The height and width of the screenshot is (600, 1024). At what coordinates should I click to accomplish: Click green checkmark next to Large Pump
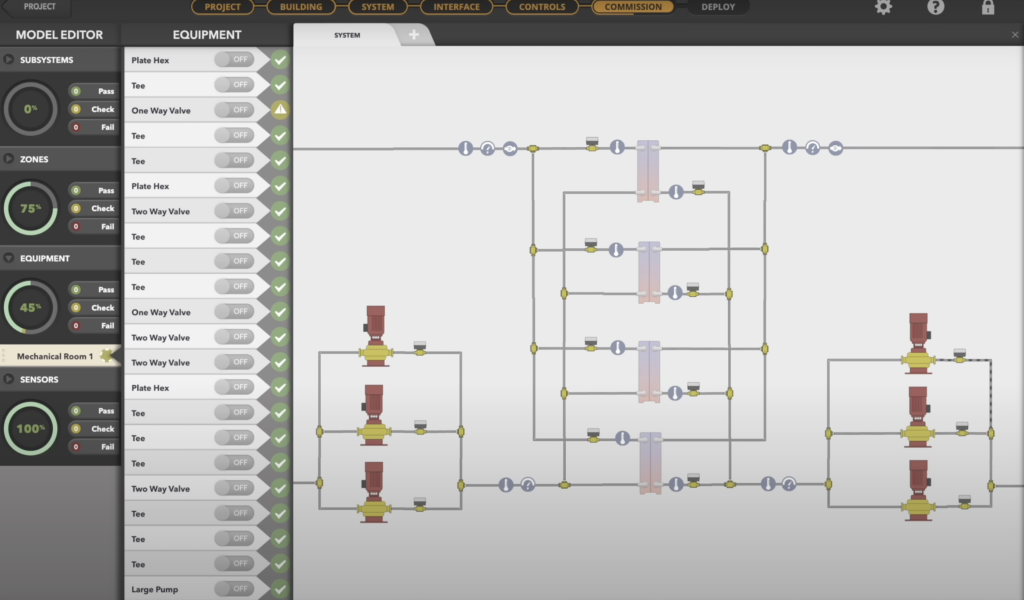click(x=280, y=589)
